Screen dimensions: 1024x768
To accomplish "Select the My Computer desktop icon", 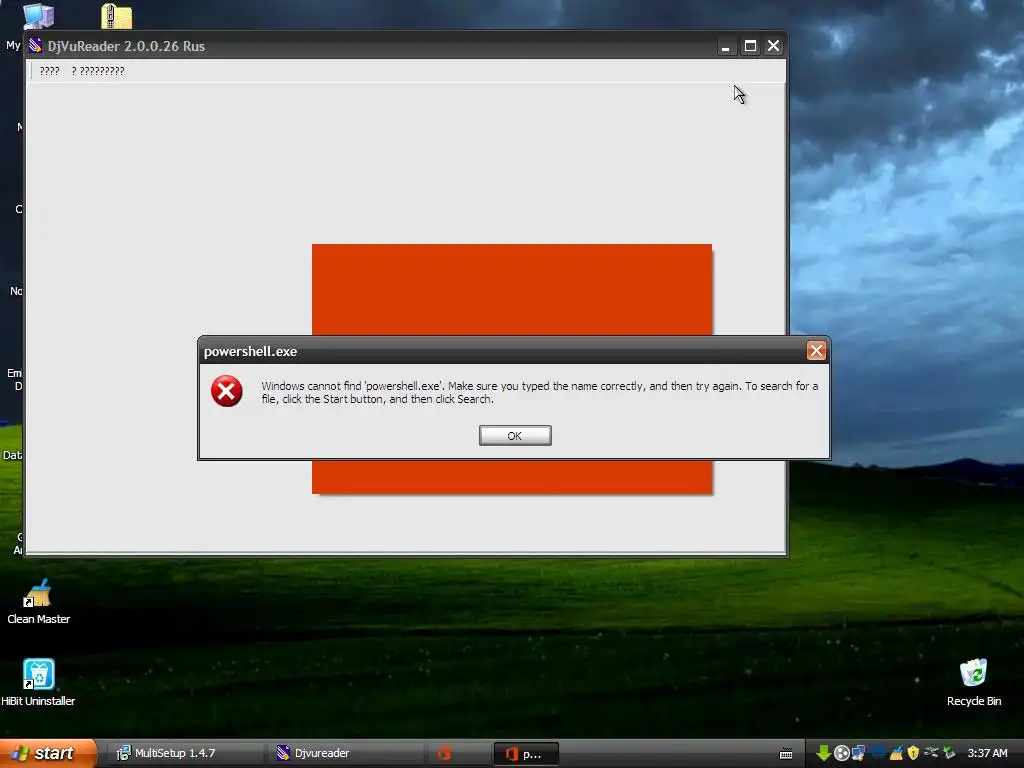I will pyautogui.click(x=38, y=16).
